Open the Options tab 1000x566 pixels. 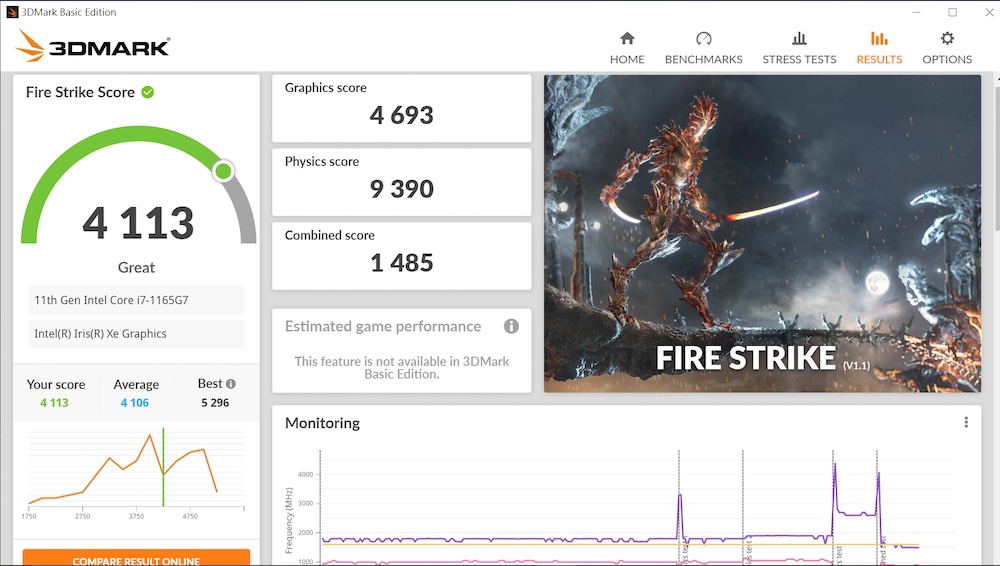(947, 48)
